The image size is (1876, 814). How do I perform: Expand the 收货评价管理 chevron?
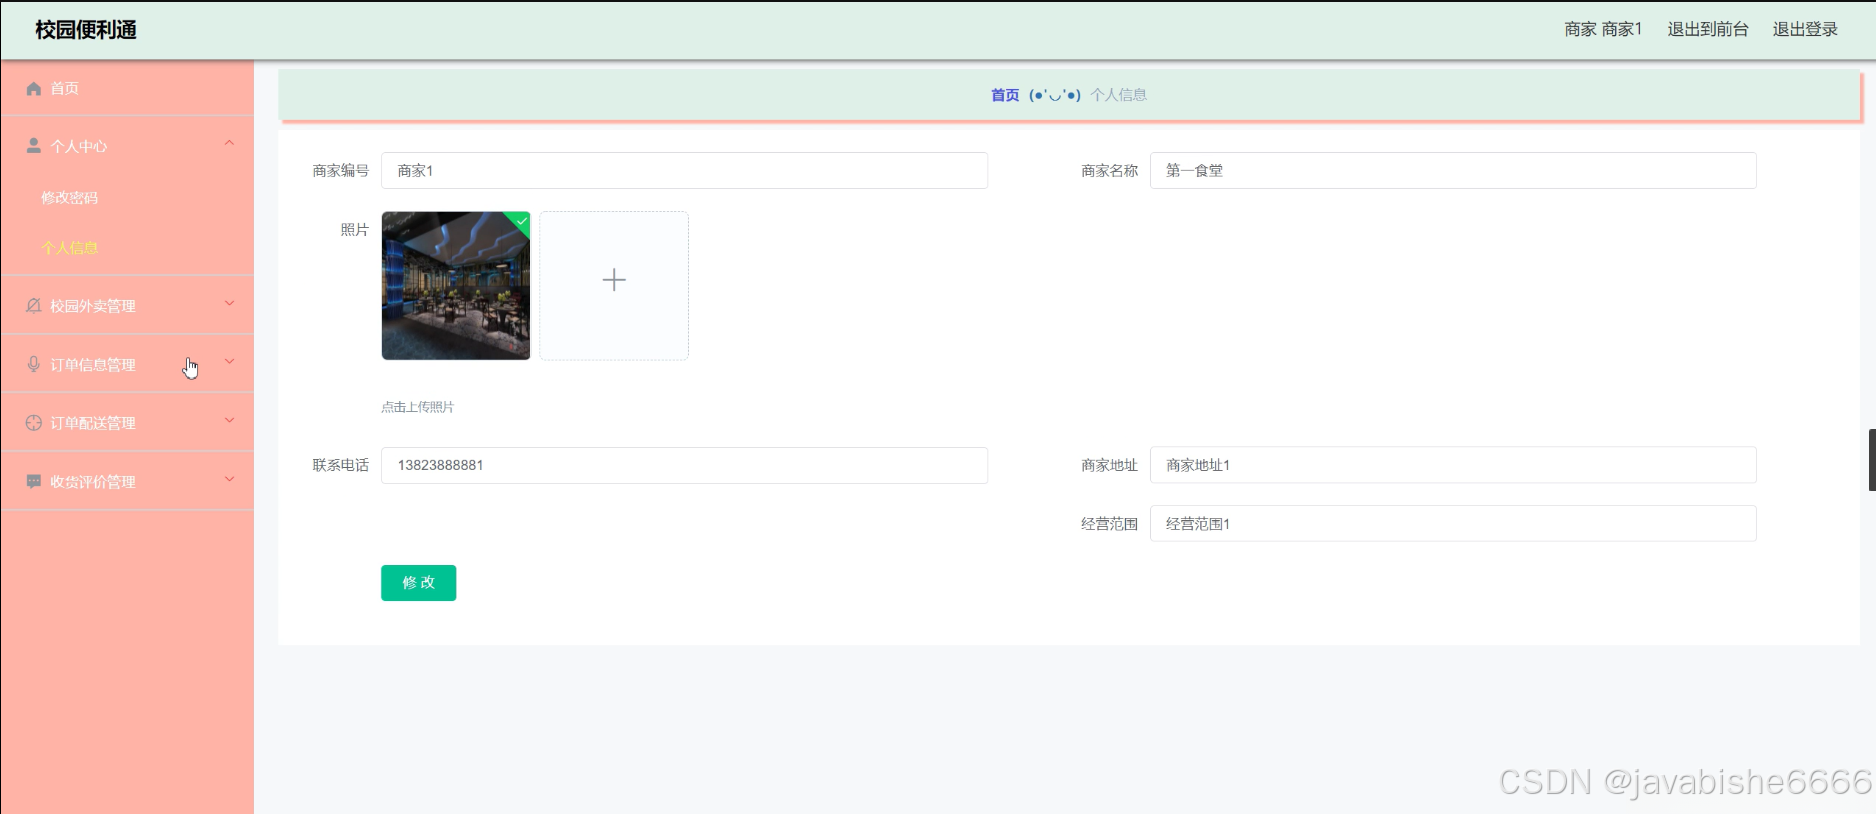(x=229, y=479)
